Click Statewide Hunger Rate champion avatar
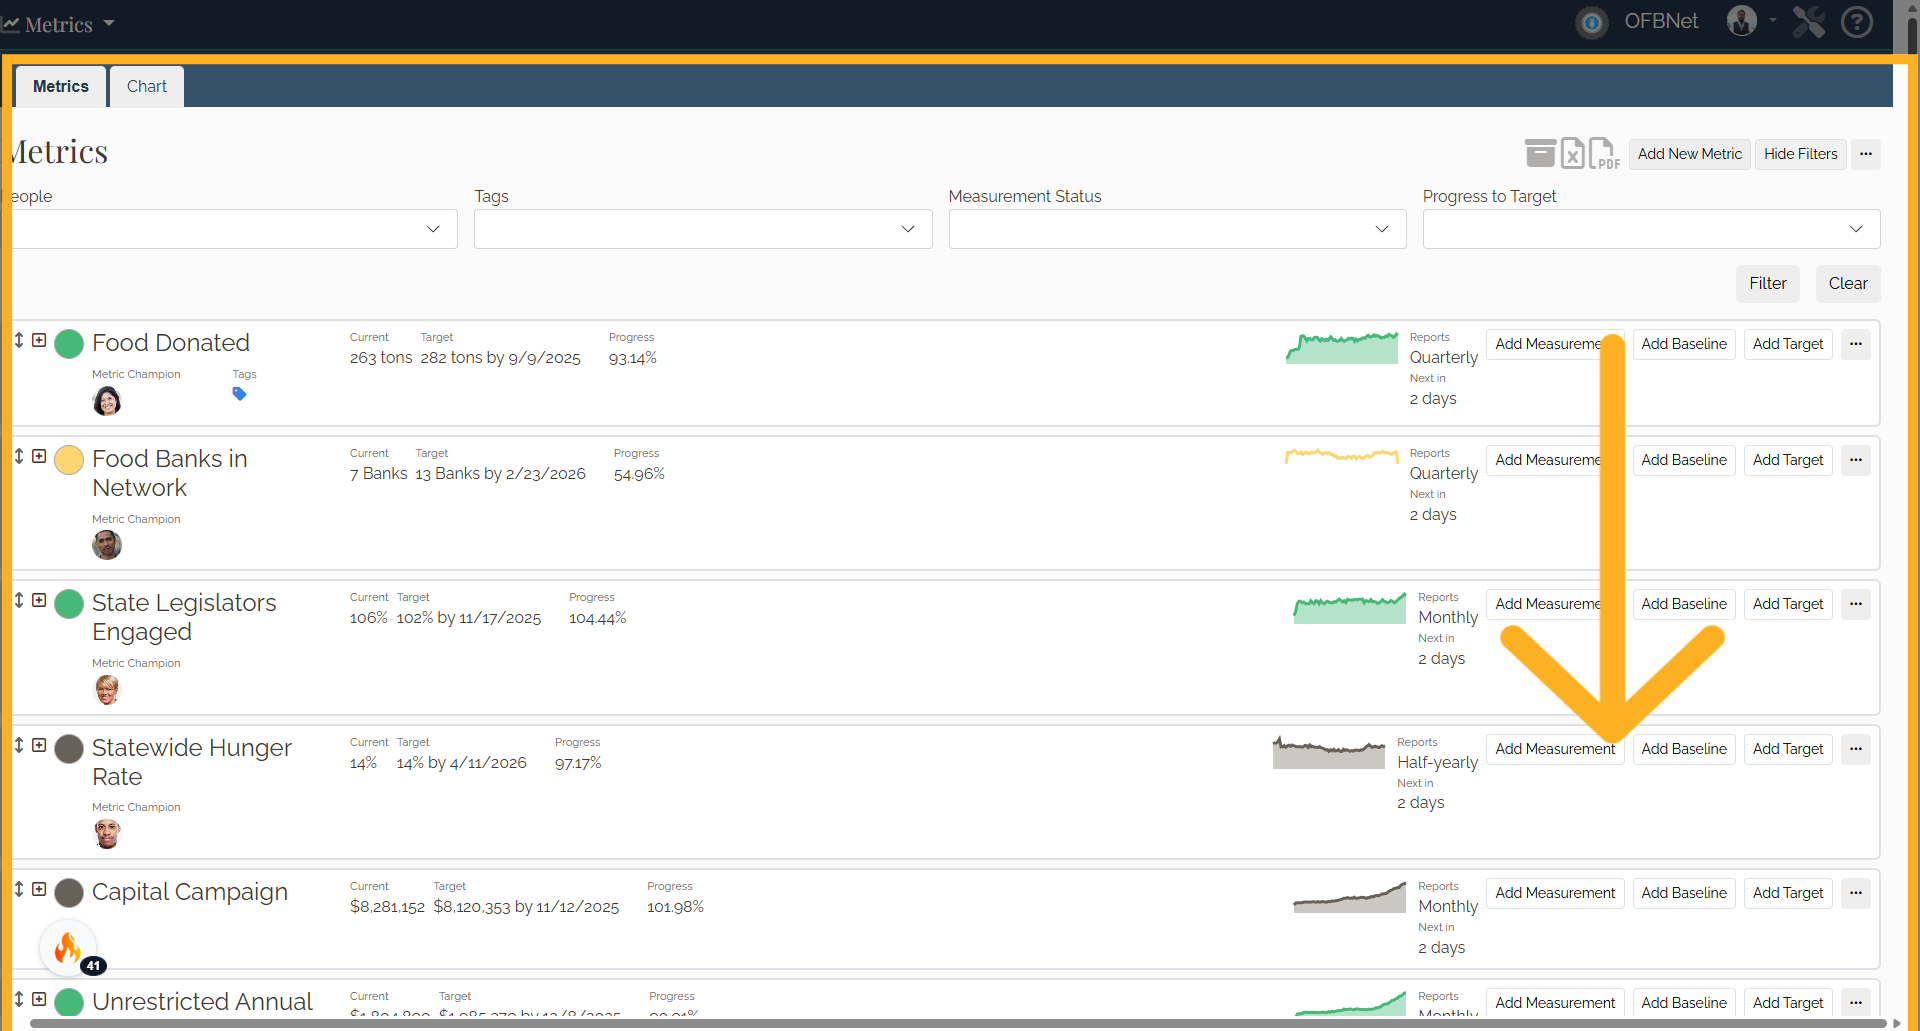The height and width of the screenshot is (1031, 1920). click(107, 833)
